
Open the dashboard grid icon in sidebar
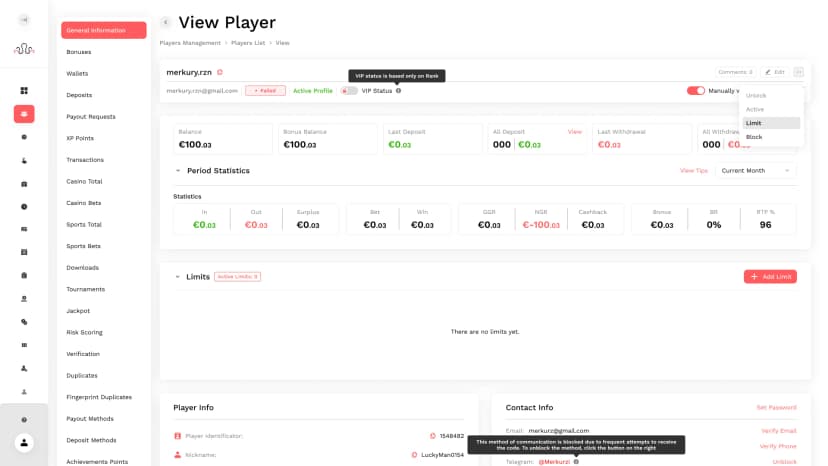(x=24, y=91)
